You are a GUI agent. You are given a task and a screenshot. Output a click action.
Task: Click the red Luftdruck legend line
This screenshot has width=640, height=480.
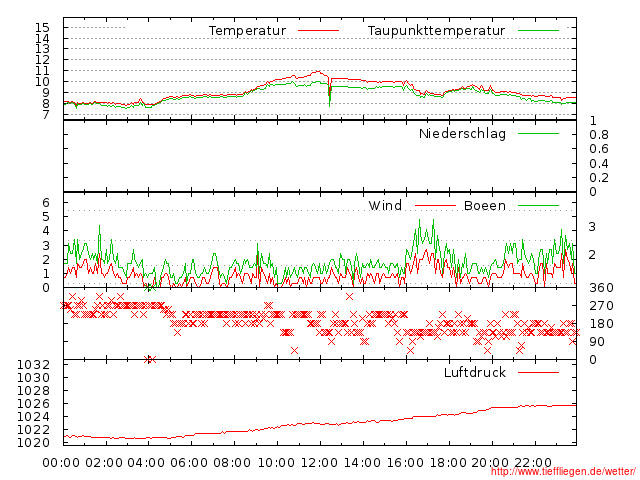coord(538,372)
